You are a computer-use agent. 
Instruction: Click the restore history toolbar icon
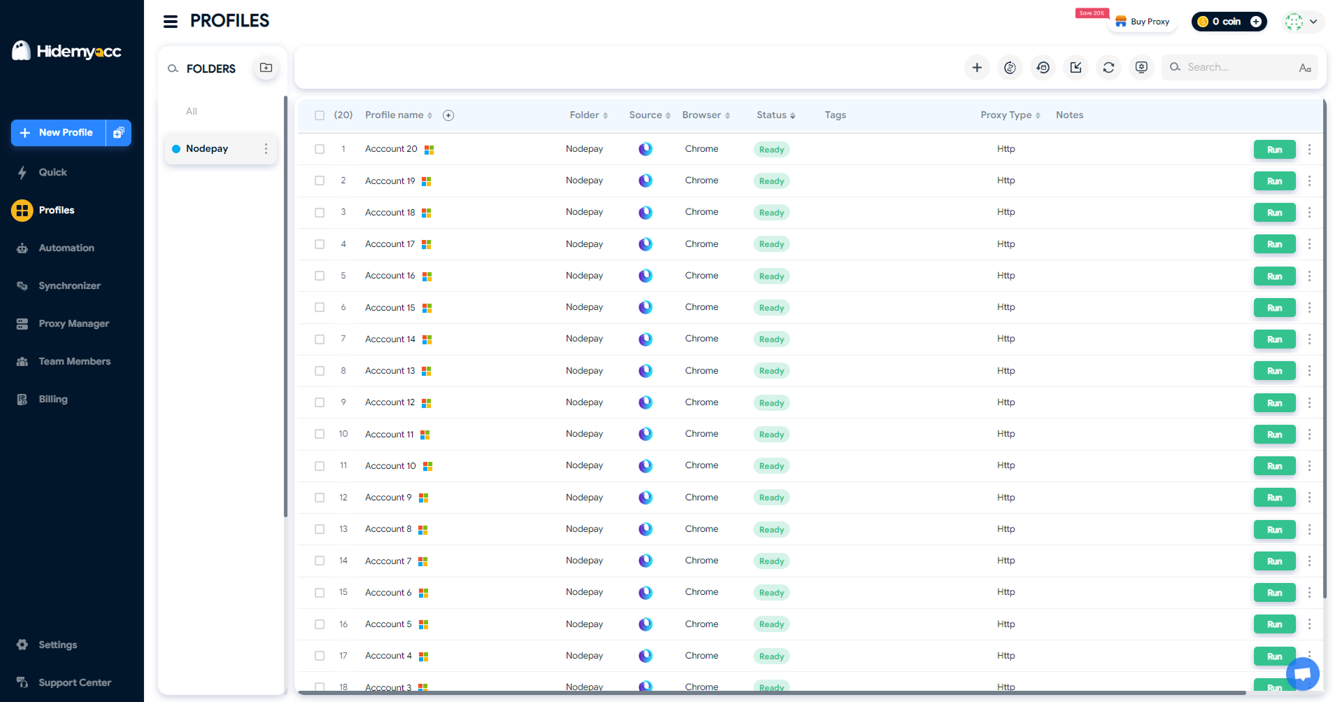tap(1043, 68)
